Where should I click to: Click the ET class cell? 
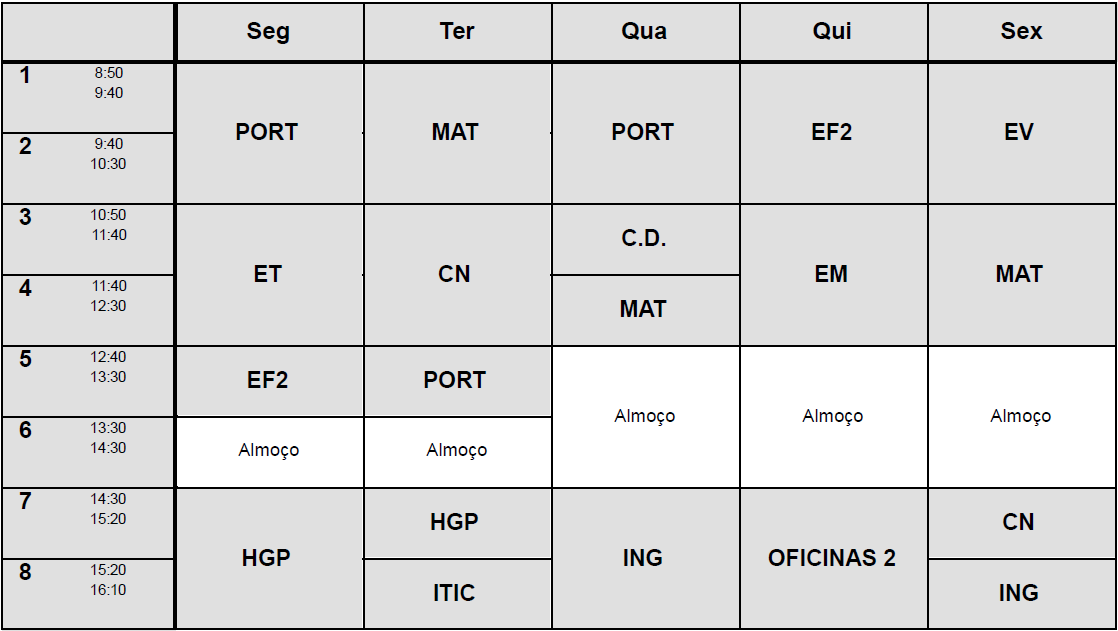coord(267,275)
